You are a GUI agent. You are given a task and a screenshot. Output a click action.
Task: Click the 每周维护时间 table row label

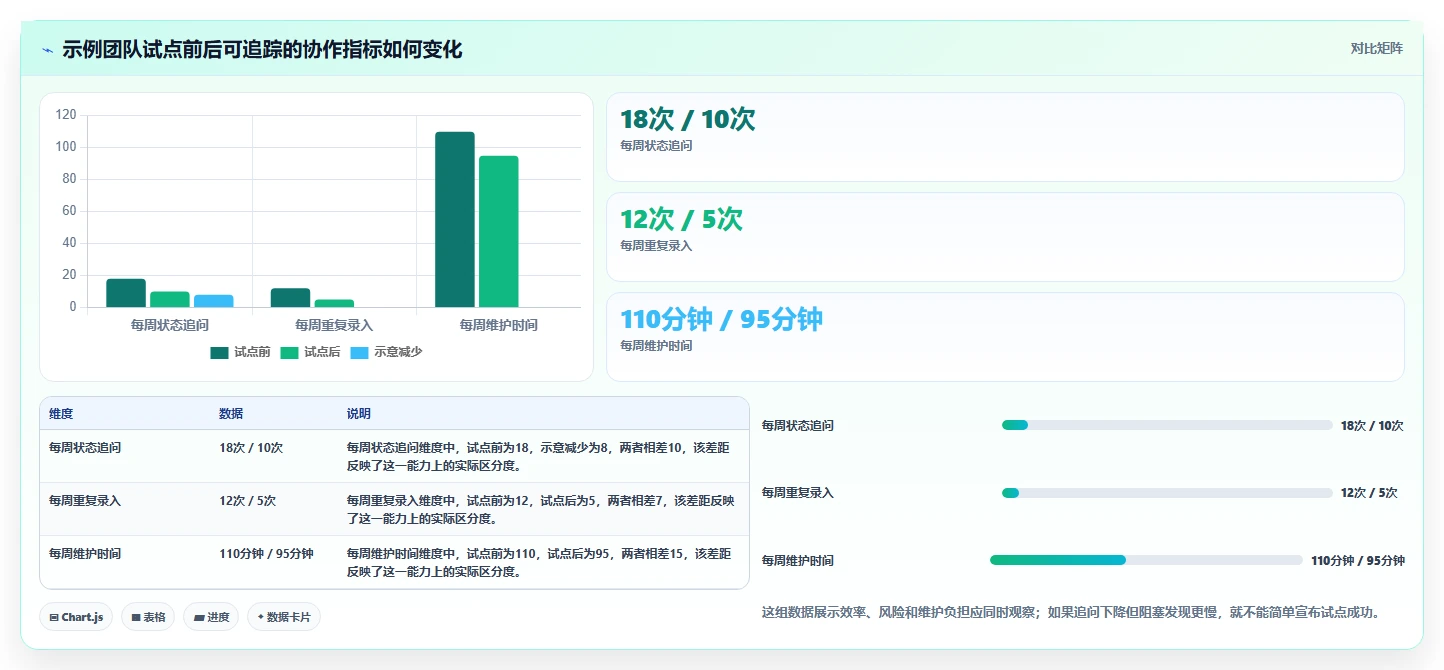[x=85, y=554]
